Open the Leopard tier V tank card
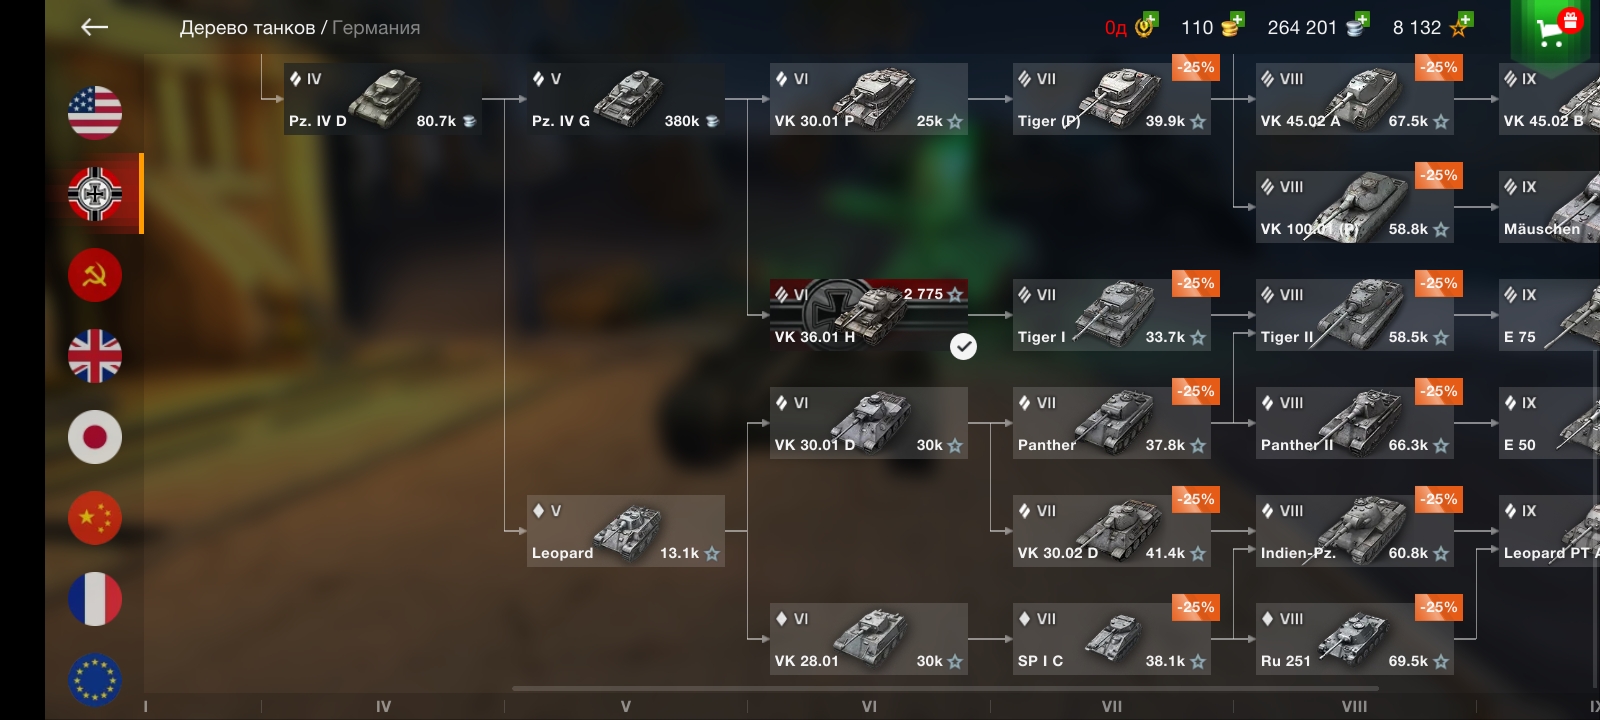Image resolution: width=1600 pixels, height=720 pixels. (625, 531)
